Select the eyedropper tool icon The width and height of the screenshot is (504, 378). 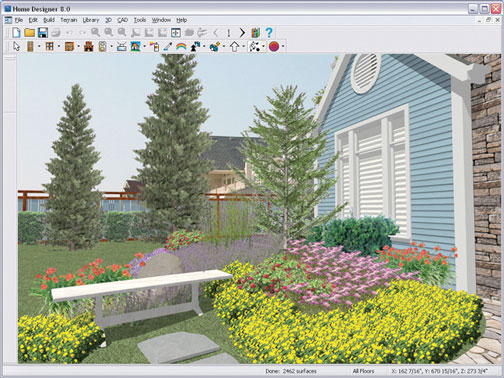pyautogui.click(x=168, y=46)
